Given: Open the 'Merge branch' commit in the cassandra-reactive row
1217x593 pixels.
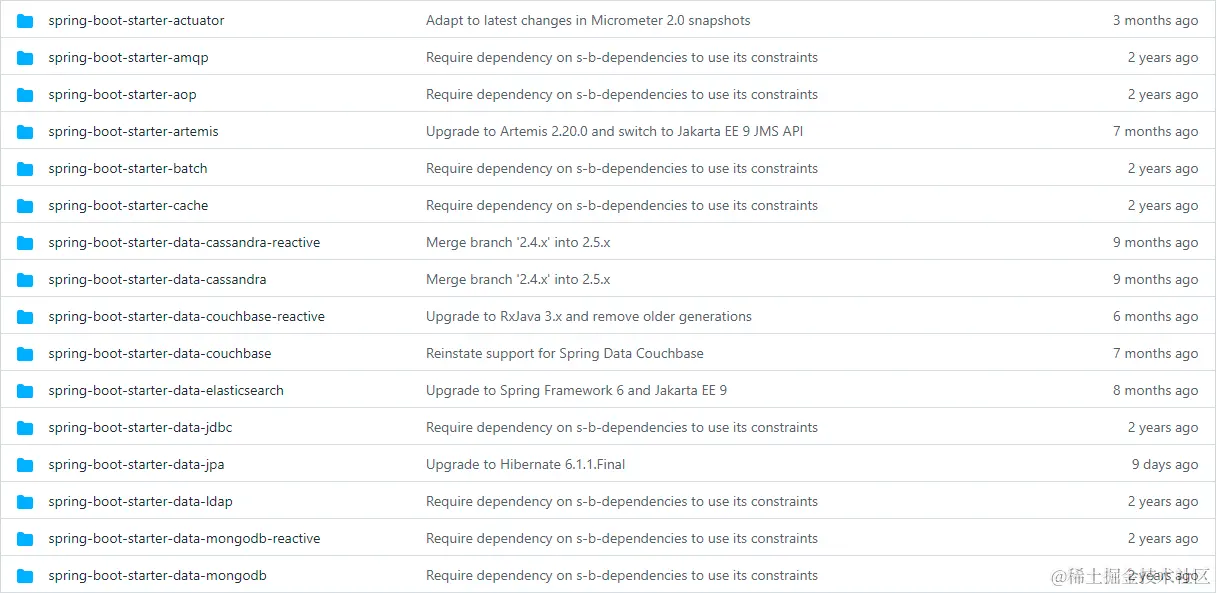Looking at the screenshot, I should 518,243.
